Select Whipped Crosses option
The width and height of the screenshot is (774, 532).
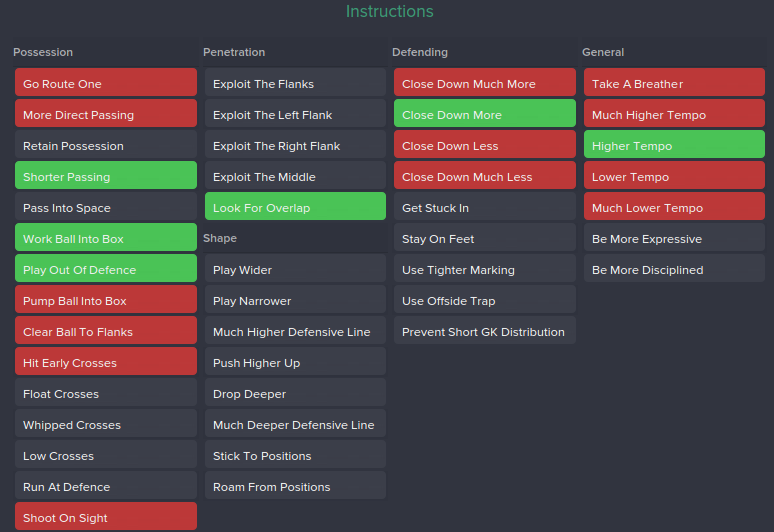pos(106,423)
